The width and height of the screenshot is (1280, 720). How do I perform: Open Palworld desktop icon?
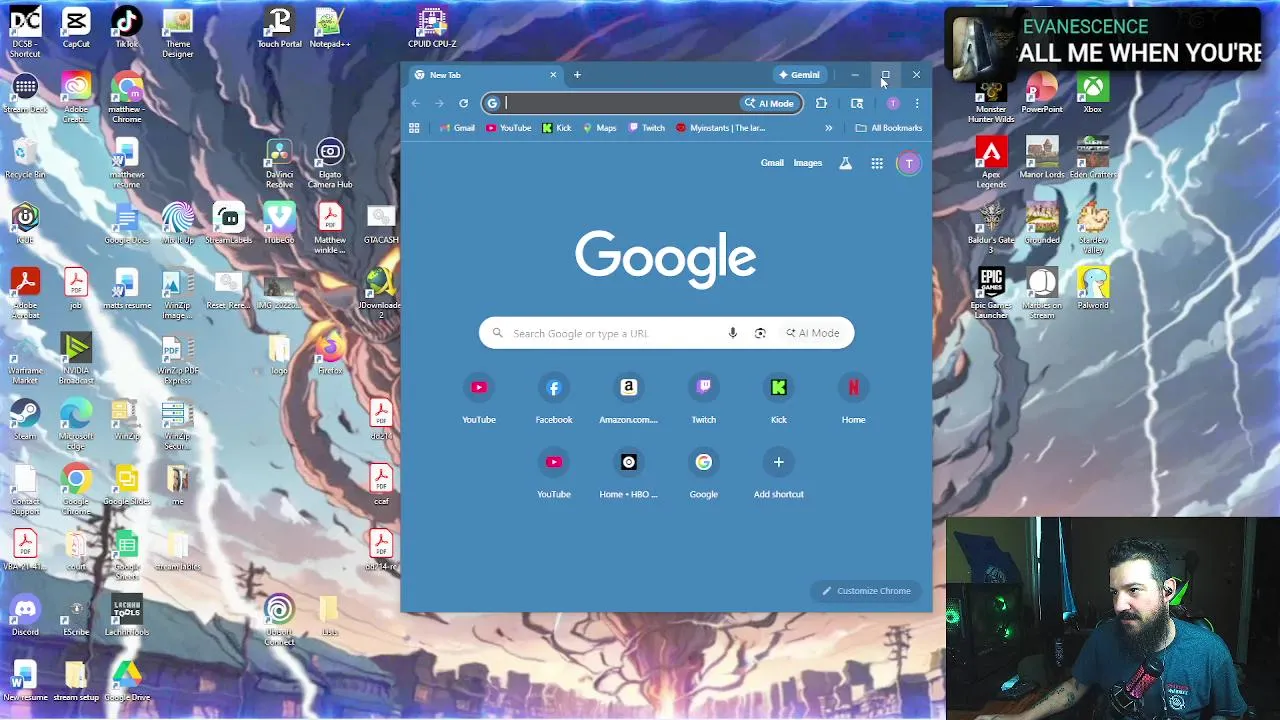click(1093, 289)
